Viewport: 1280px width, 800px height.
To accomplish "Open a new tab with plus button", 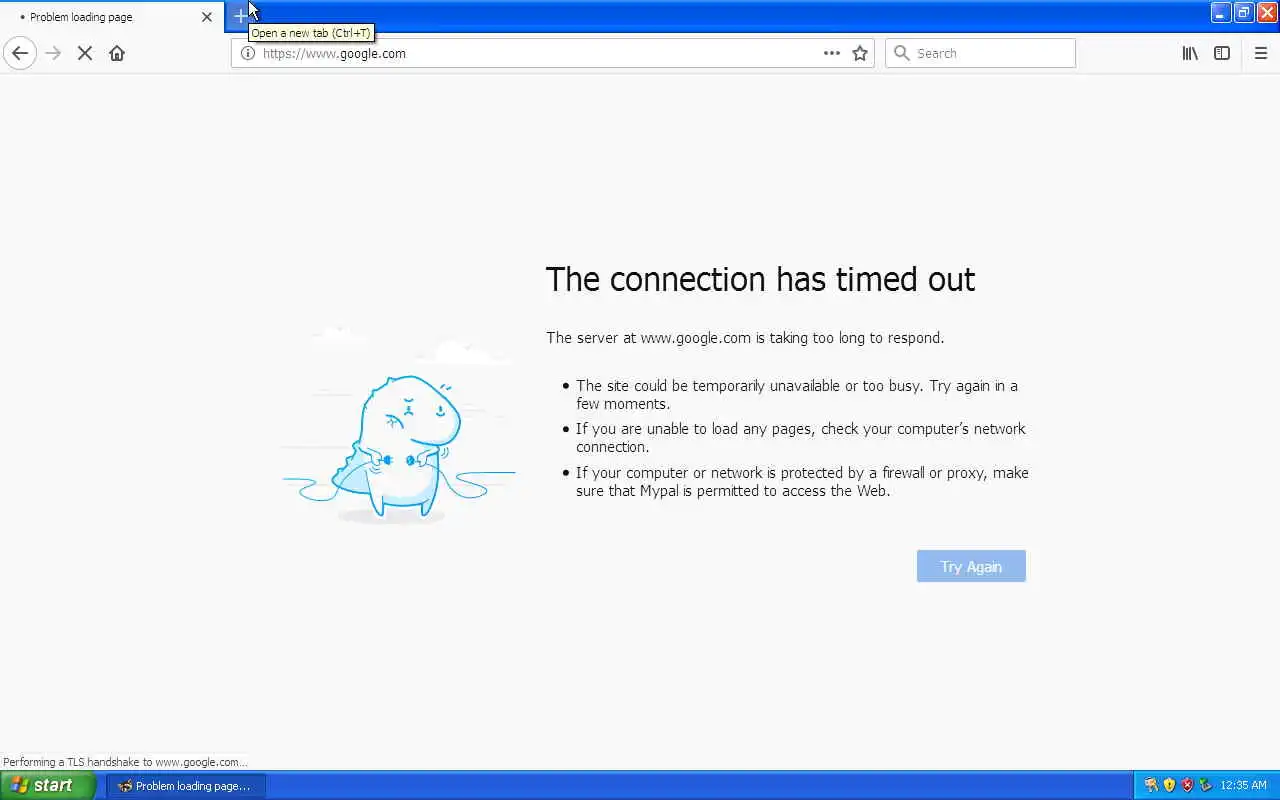I will pos(240,16).
